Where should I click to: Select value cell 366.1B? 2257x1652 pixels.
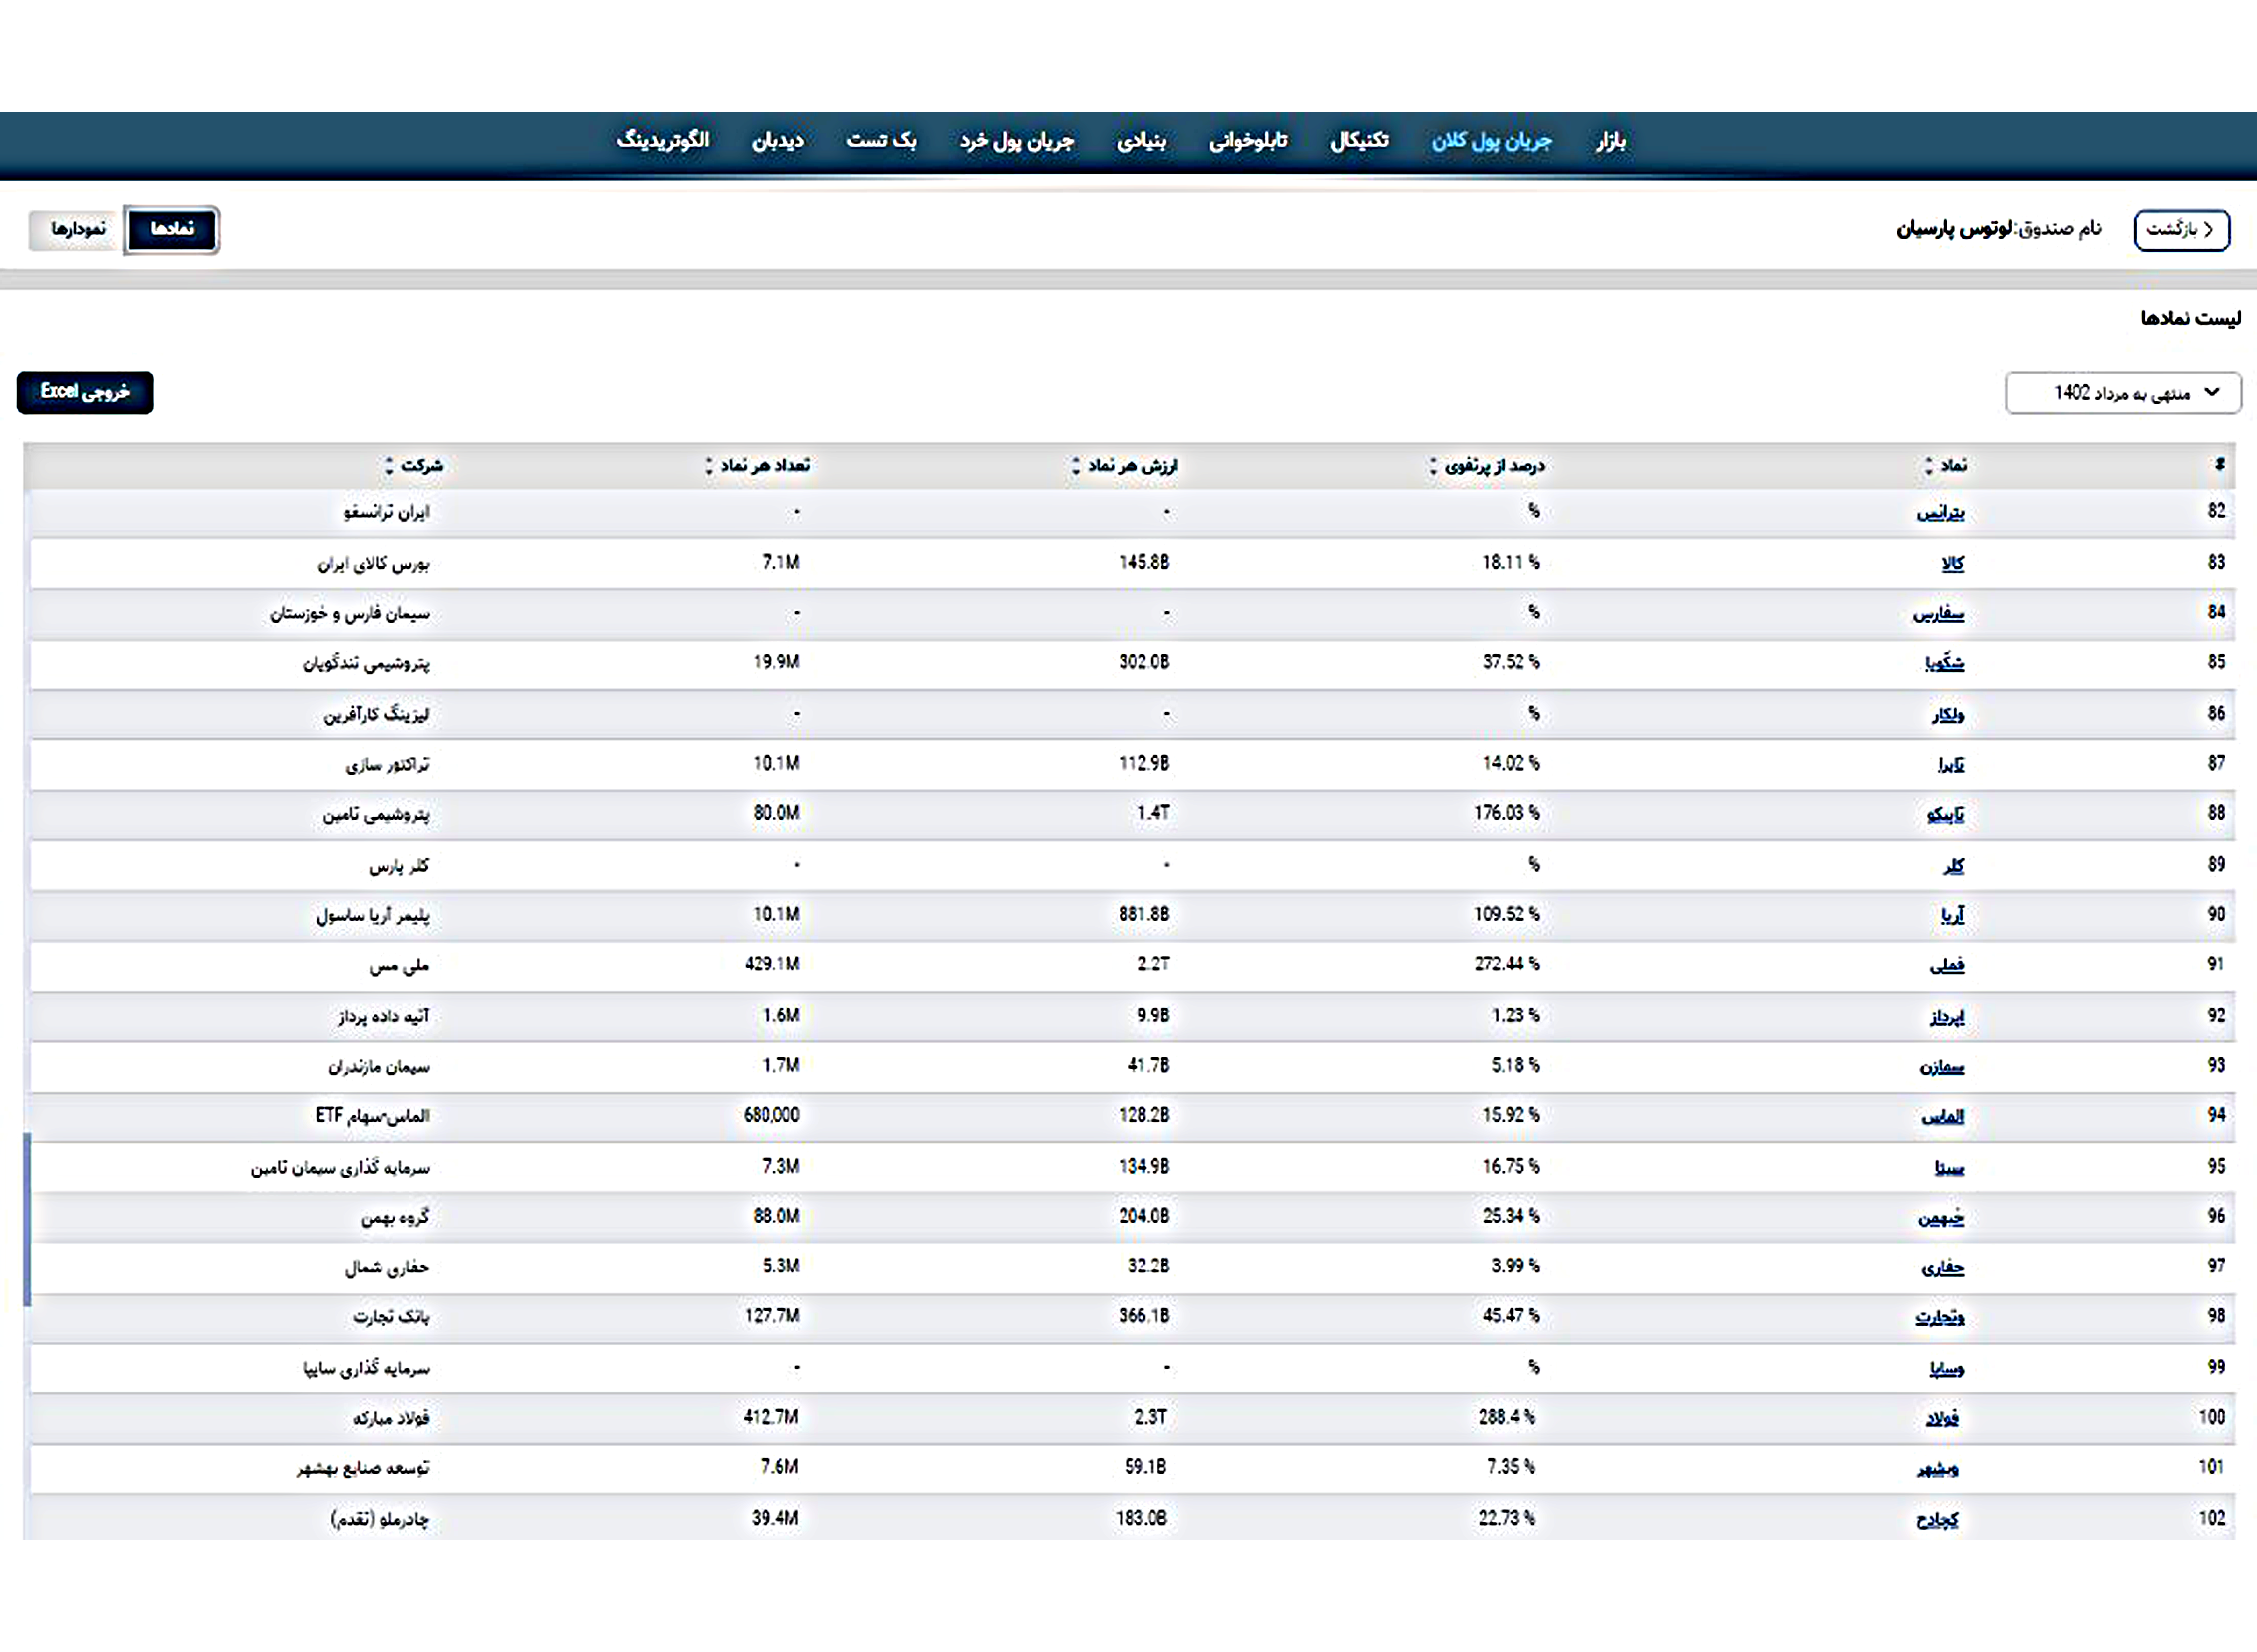pos(1144,1316)
